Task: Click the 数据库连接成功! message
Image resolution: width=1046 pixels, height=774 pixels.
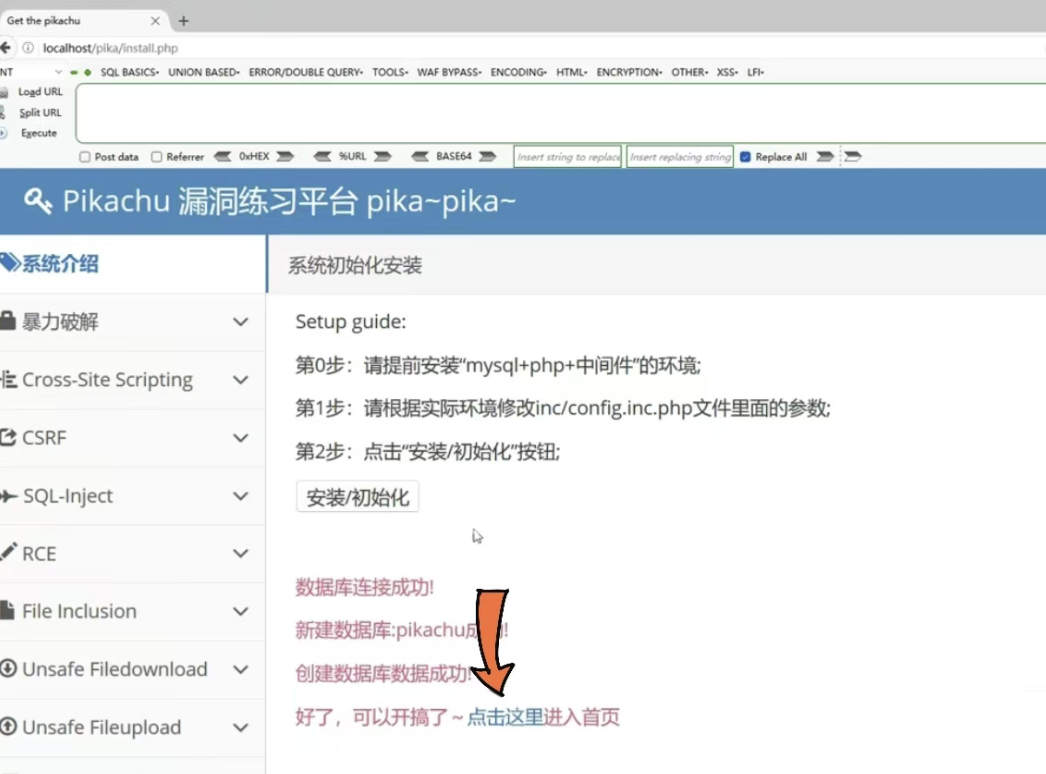Action: [365, 587]
